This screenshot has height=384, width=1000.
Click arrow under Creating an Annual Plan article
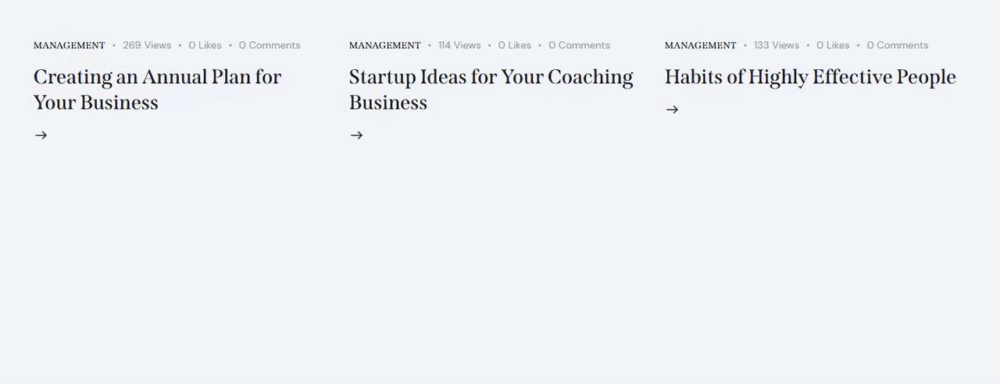[41, 135]
